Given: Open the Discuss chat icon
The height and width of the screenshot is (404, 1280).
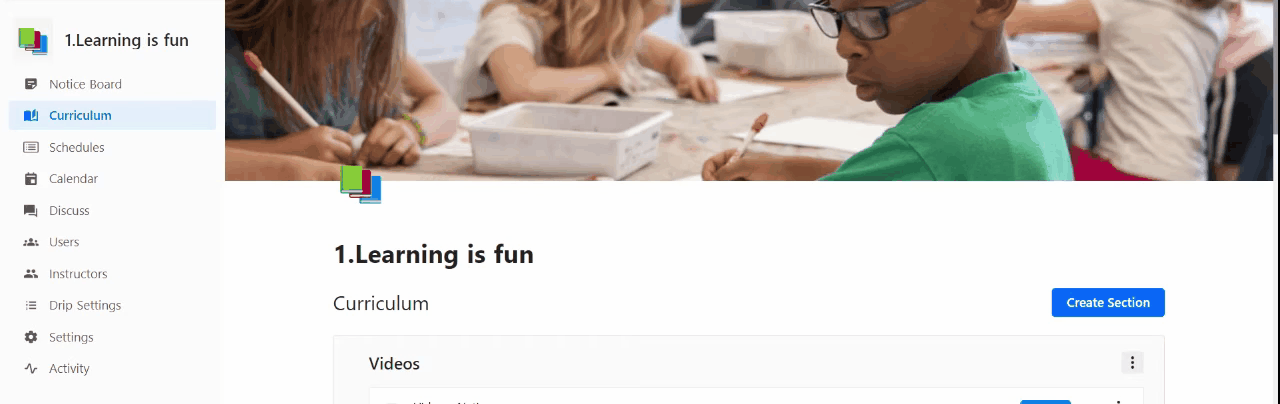Looking at the screenshot, I should [x=31, y=211].
